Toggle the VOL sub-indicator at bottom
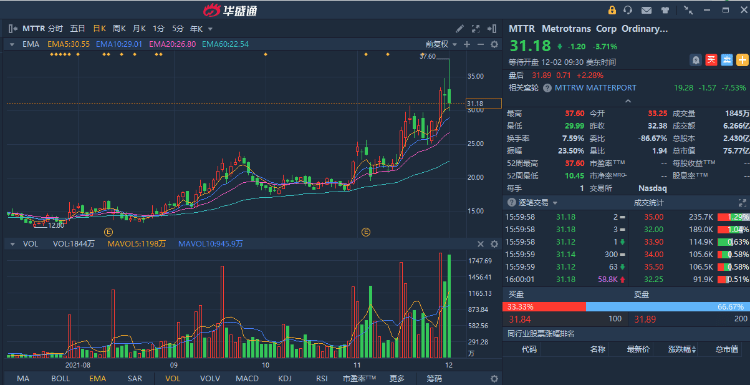The width and height of the screenshot is (750, 385). click(173, 379)
